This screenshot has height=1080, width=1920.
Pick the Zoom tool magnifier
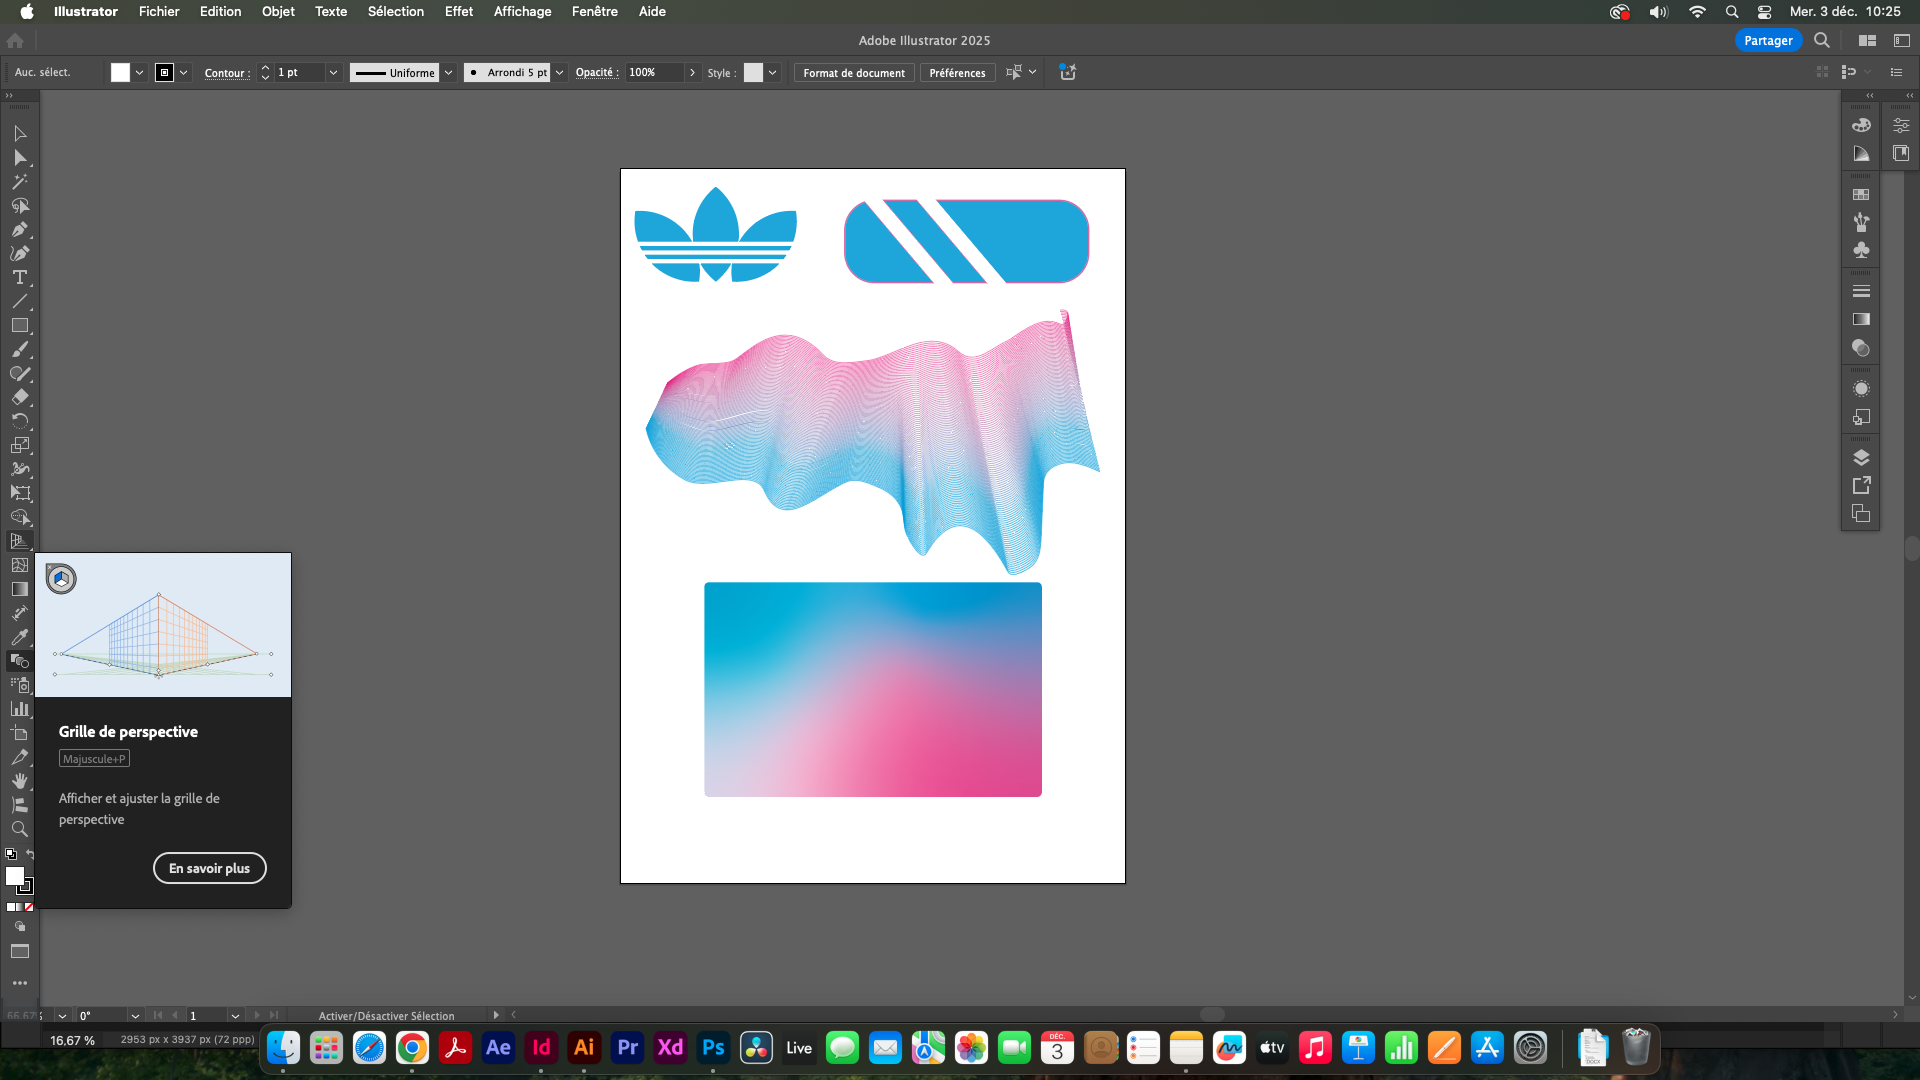coord(19,829)
